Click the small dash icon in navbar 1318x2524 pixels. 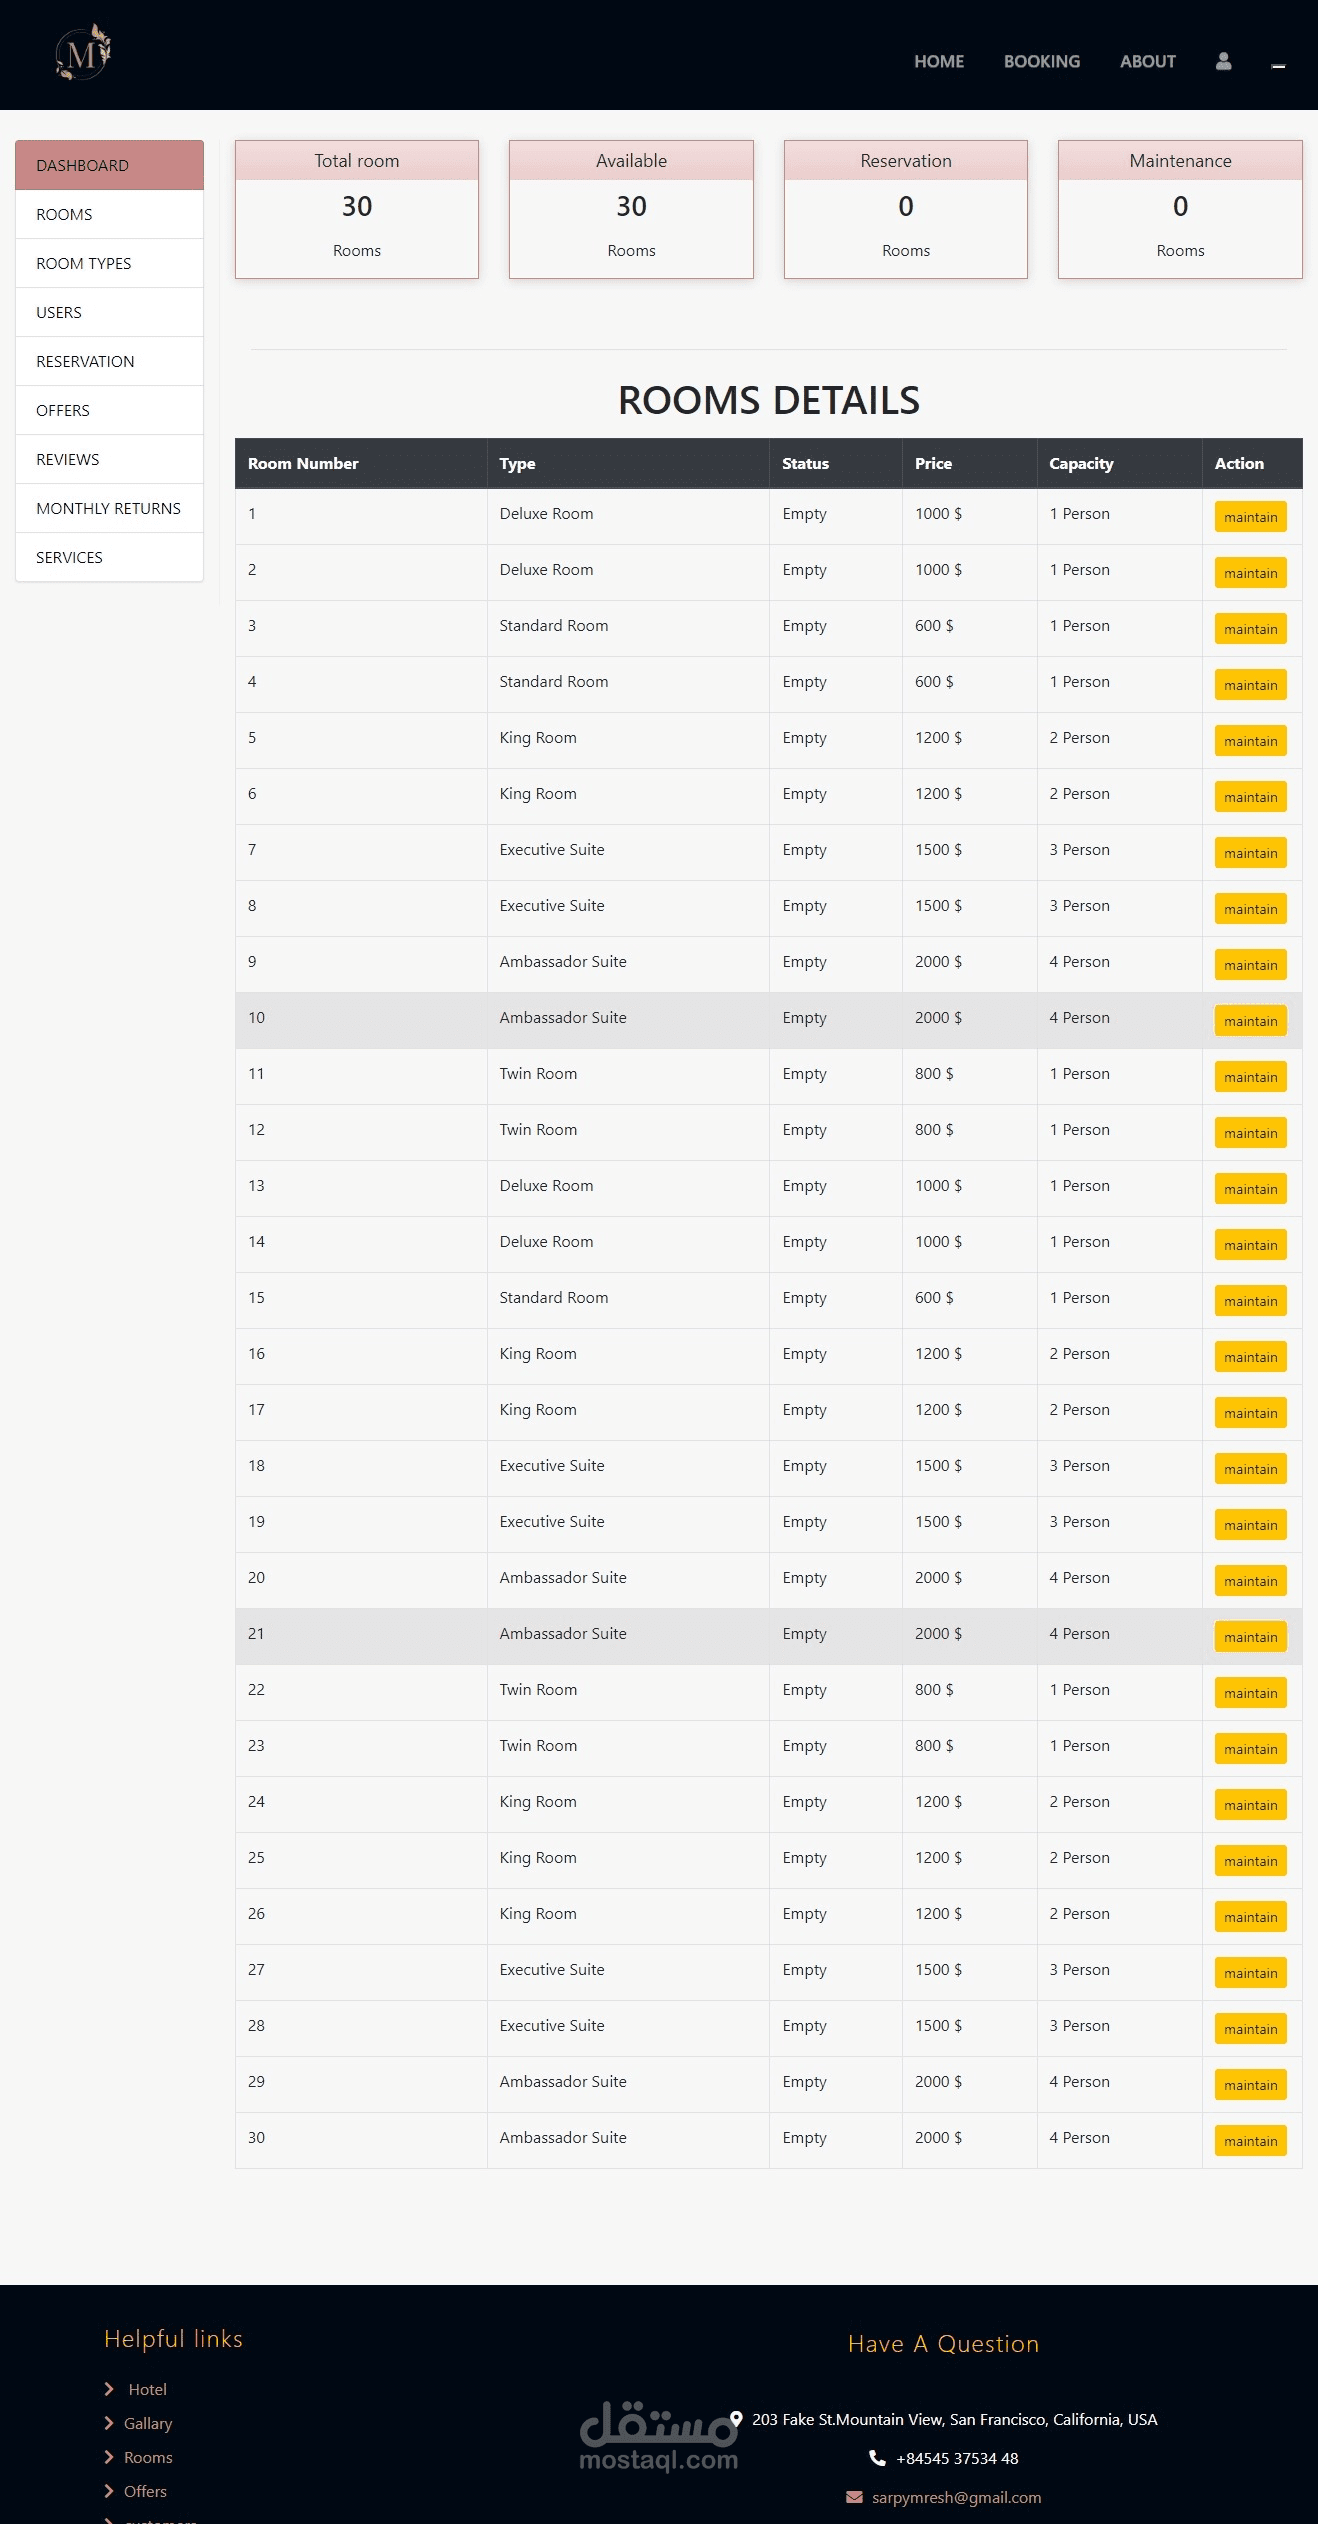pyautogui.click(x=1278, y=66)
